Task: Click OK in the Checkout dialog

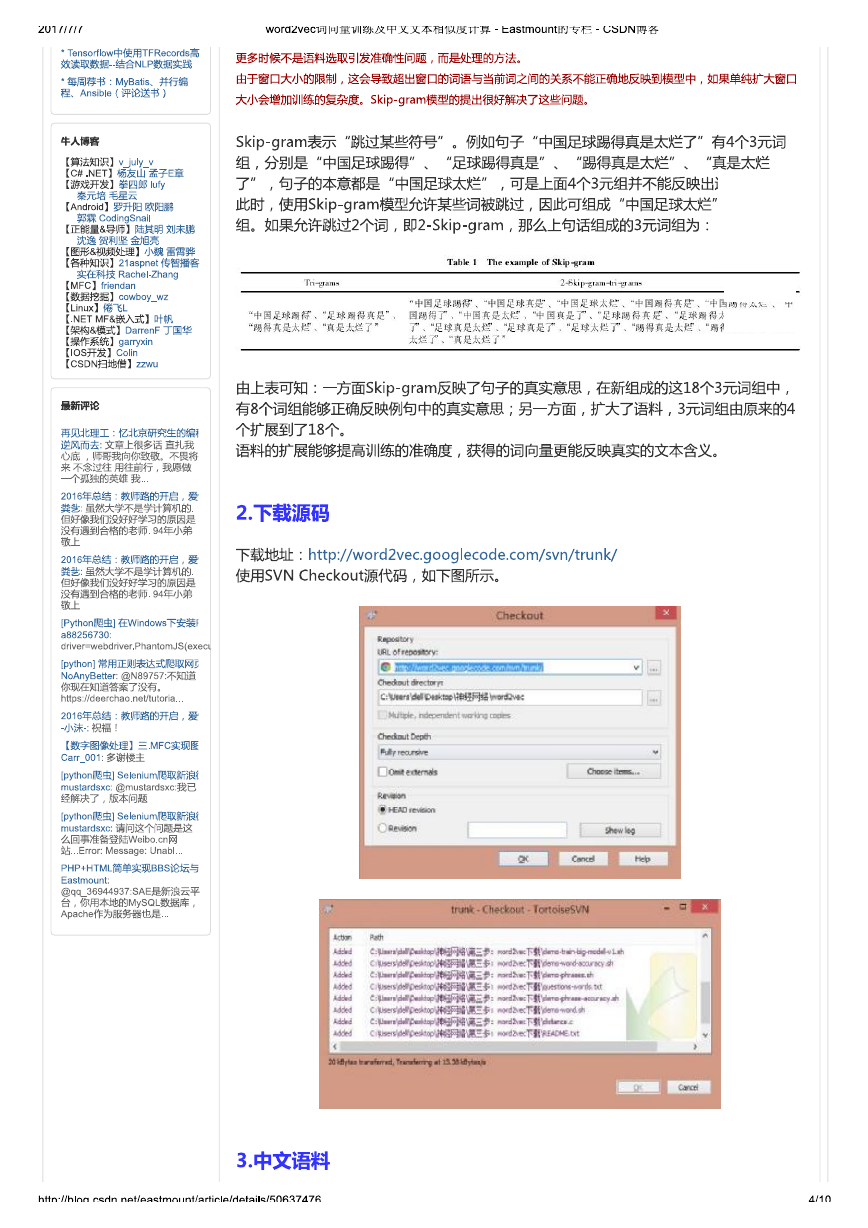Action: 524,859
